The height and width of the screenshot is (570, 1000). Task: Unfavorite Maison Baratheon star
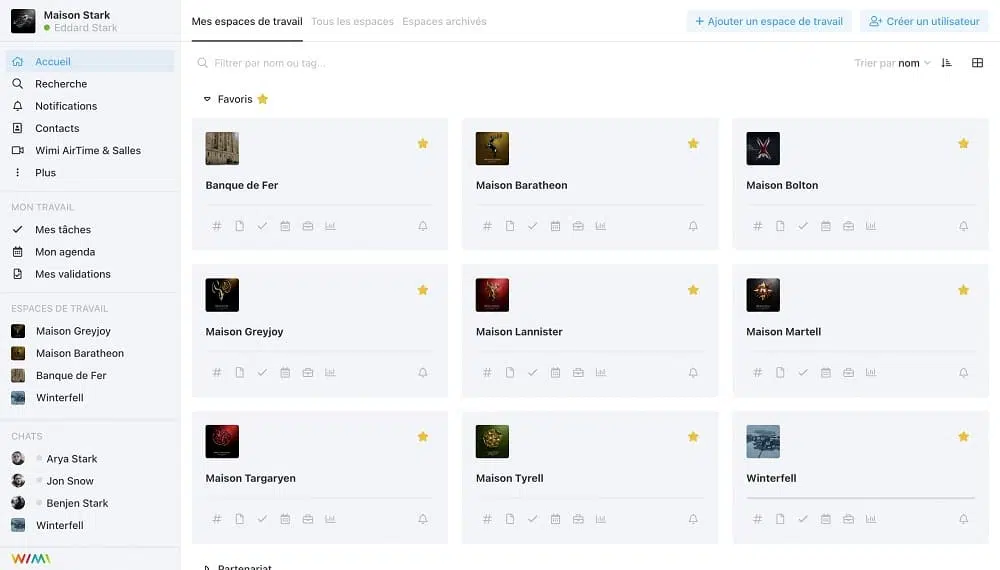[693, 143]
